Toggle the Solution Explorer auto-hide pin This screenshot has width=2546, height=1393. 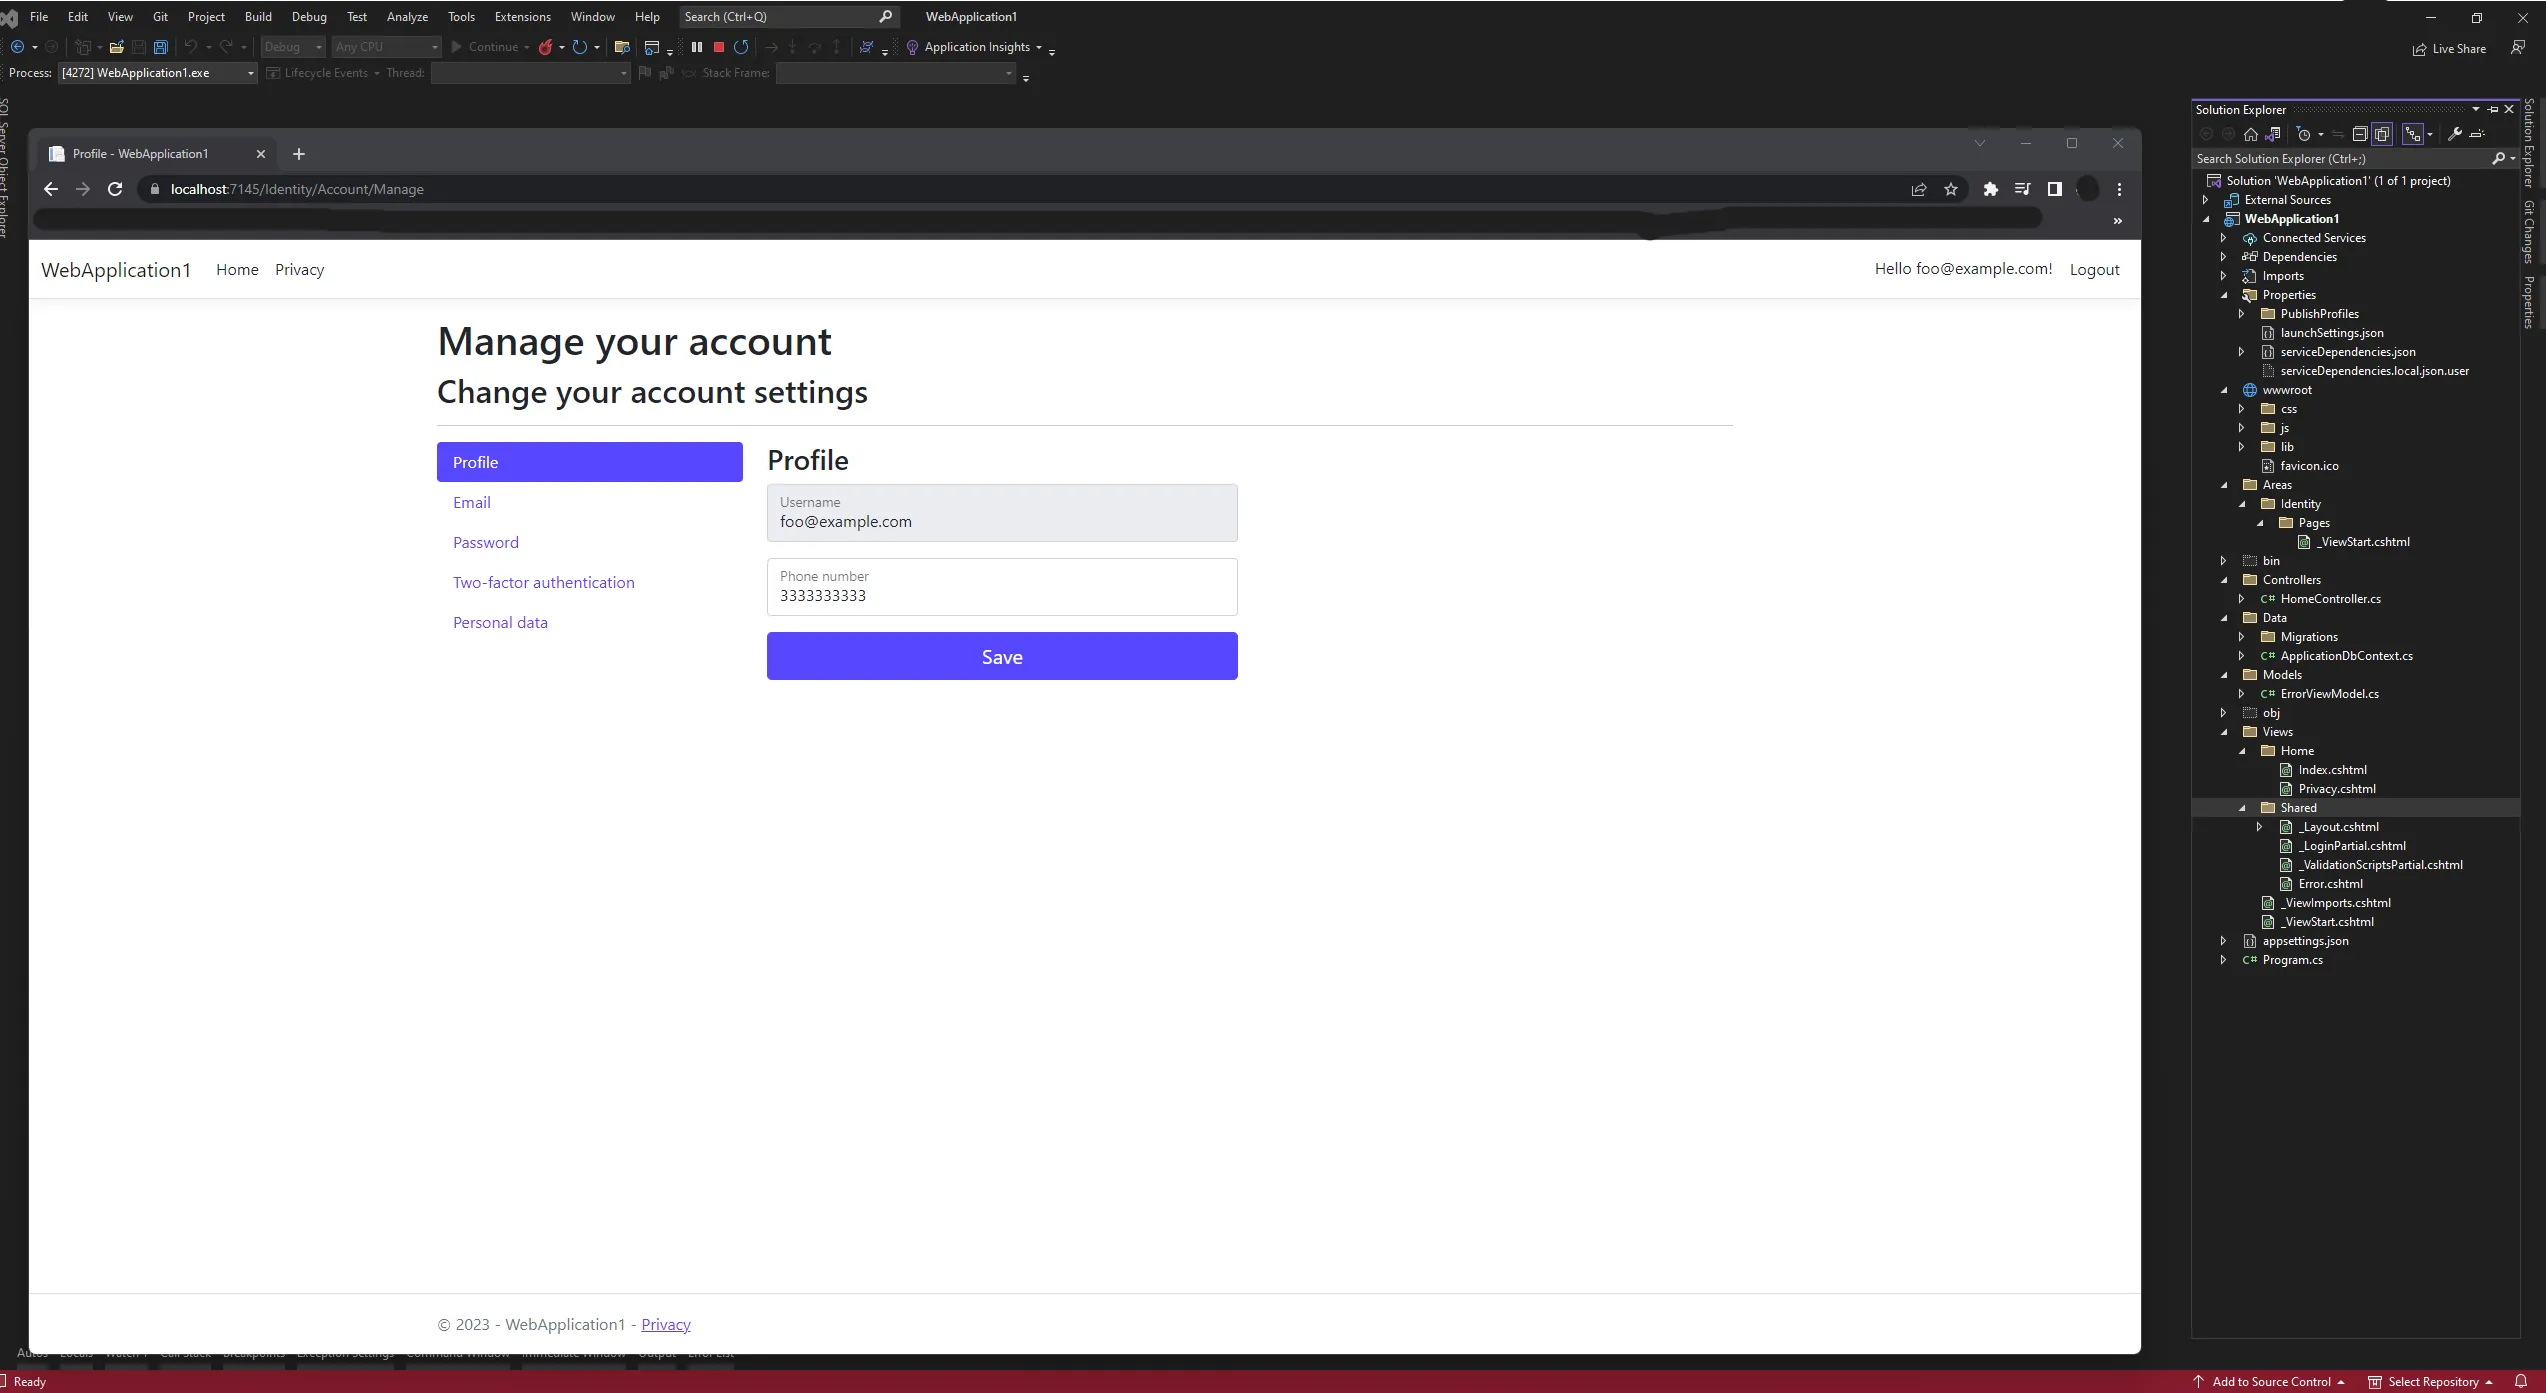tap(2493, 110)
